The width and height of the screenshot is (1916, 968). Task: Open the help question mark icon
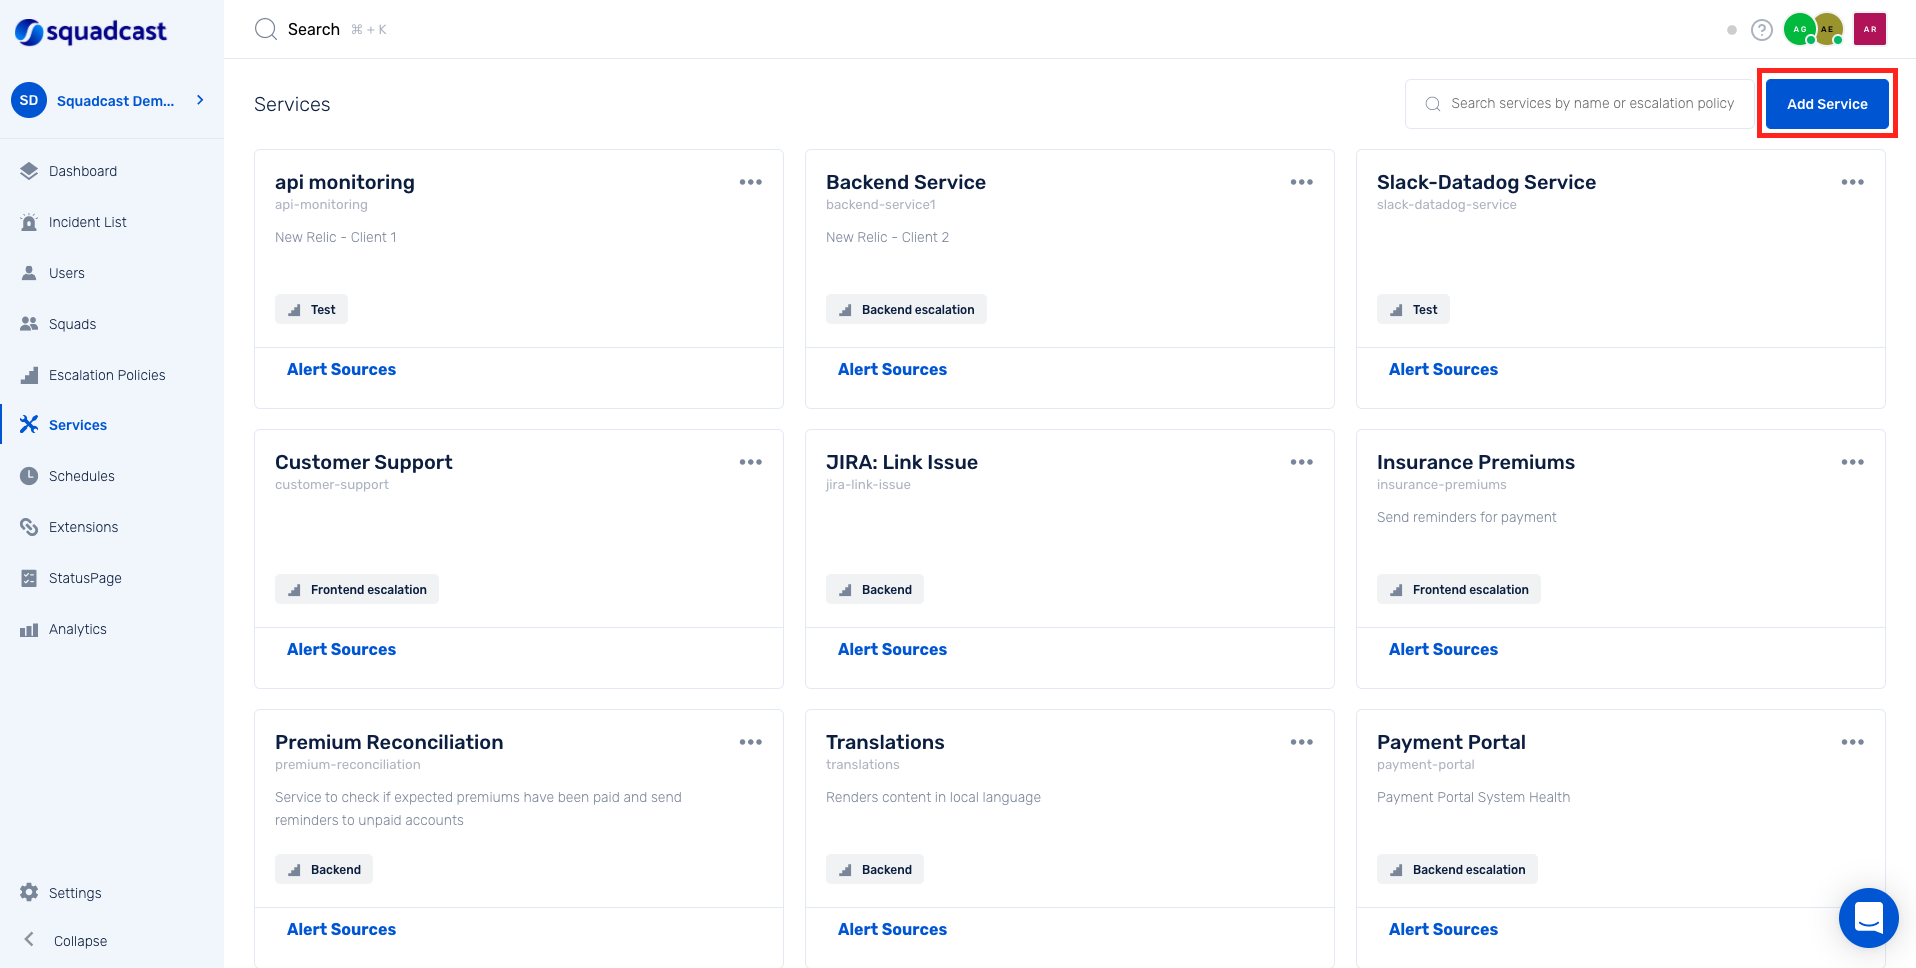(x=1762, y=30)
